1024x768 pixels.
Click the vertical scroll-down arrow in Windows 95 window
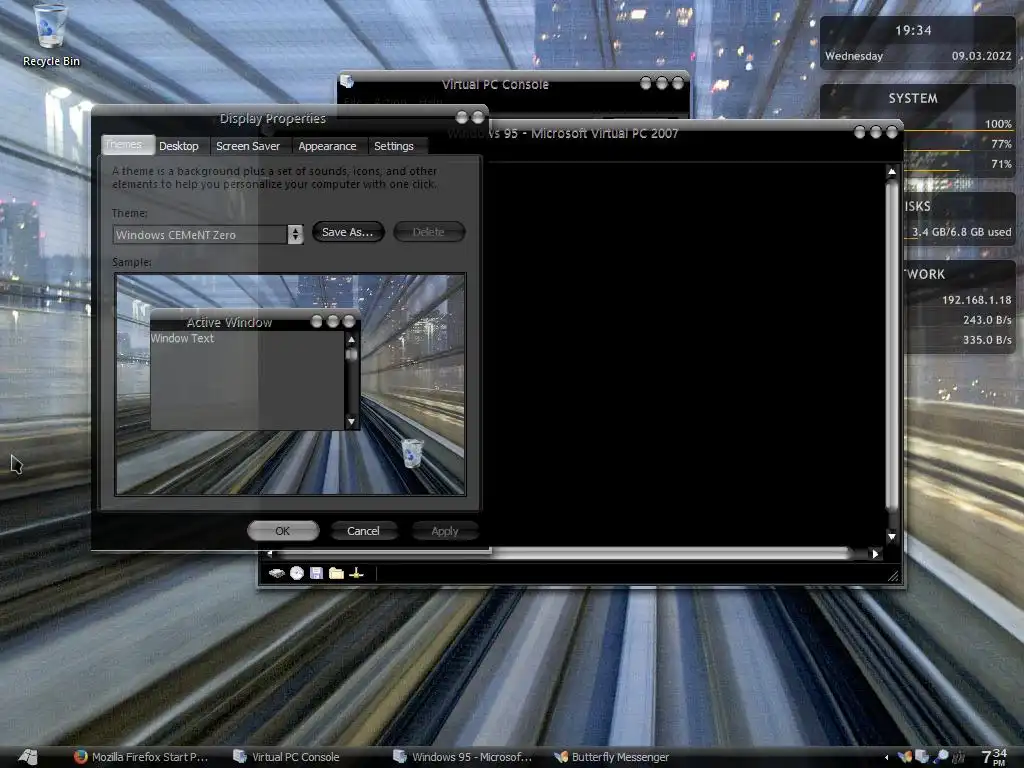point(891,536)
